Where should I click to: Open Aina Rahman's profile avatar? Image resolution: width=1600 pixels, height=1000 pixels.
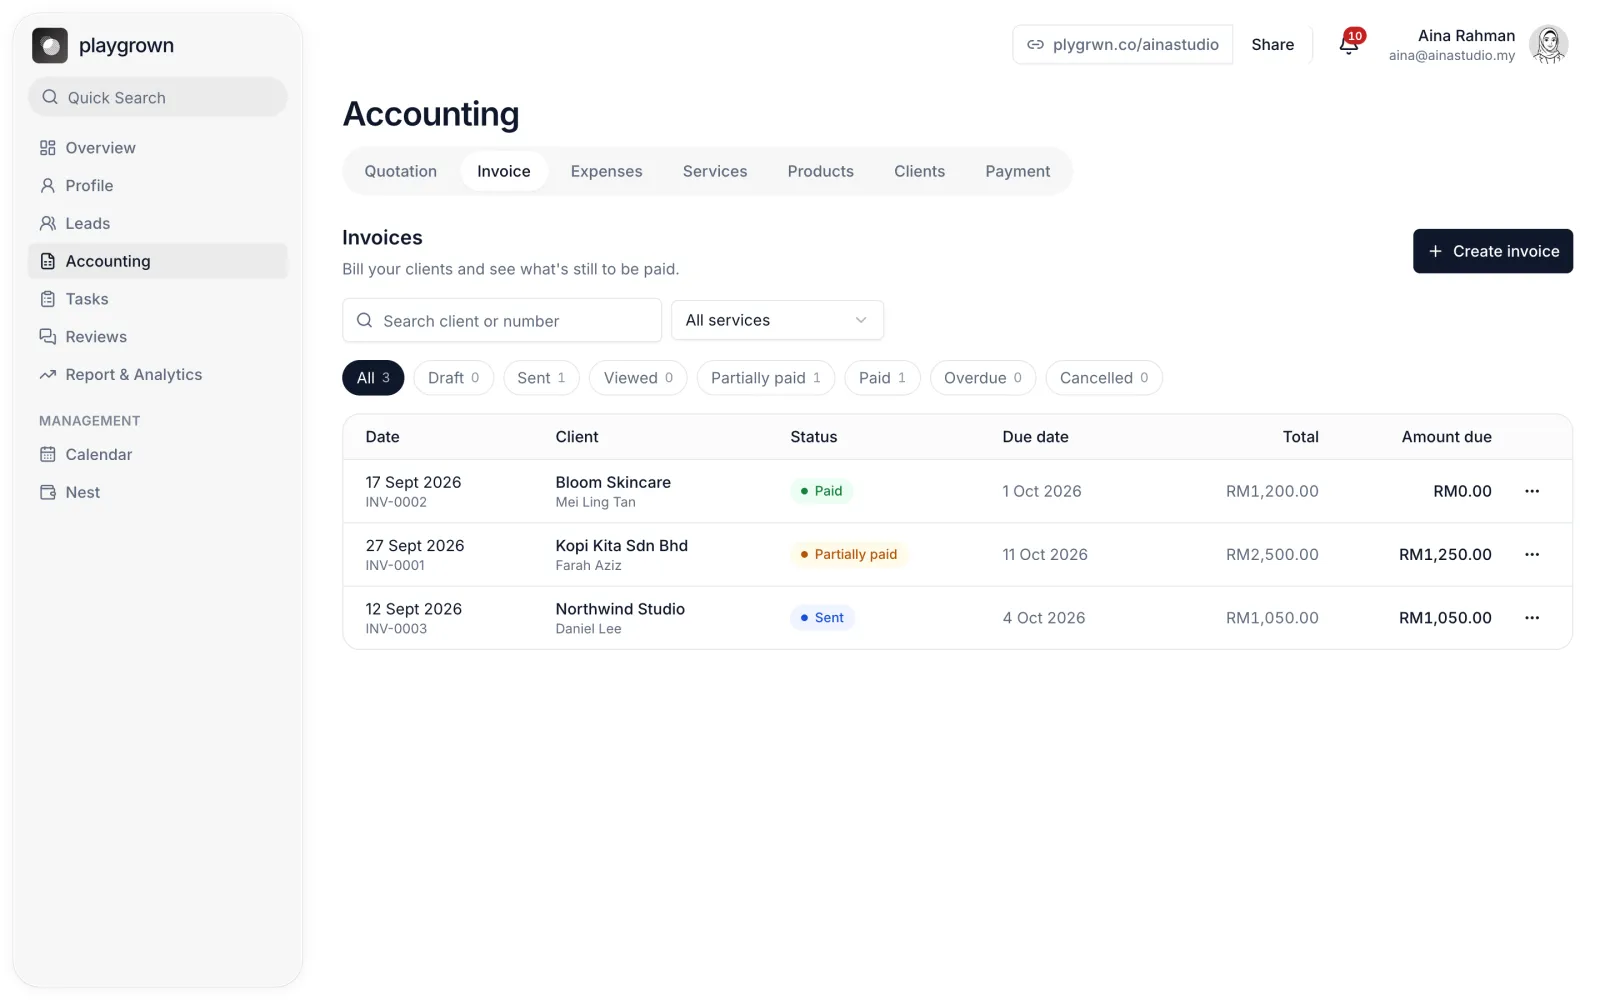(x=1549, y=45)
